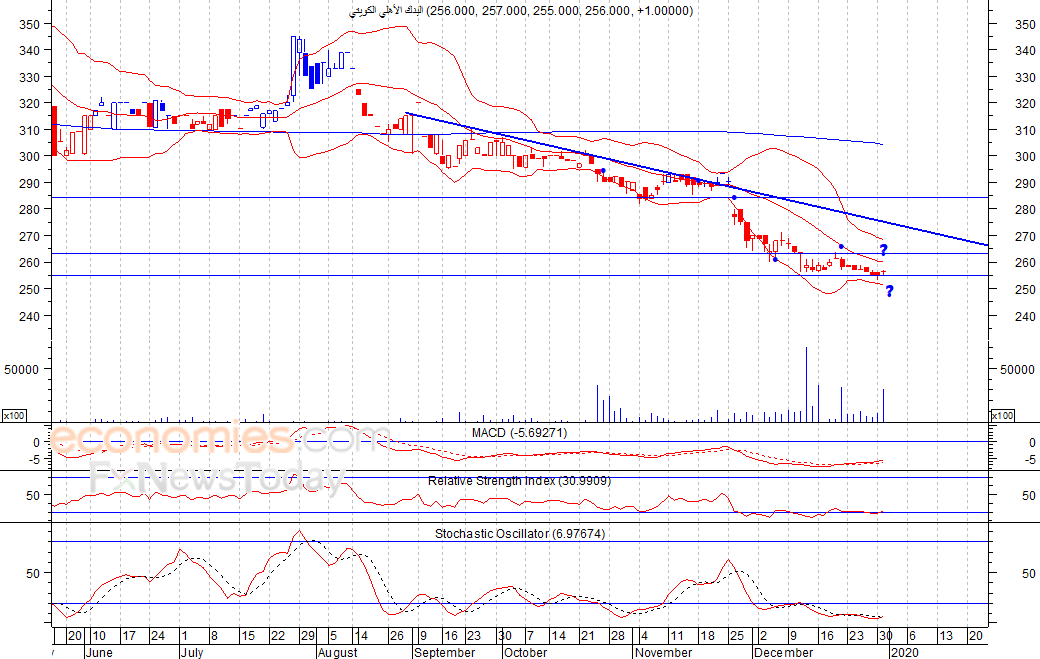
Task: Click the upper blue question mark near 263
Action: point(884,251)
